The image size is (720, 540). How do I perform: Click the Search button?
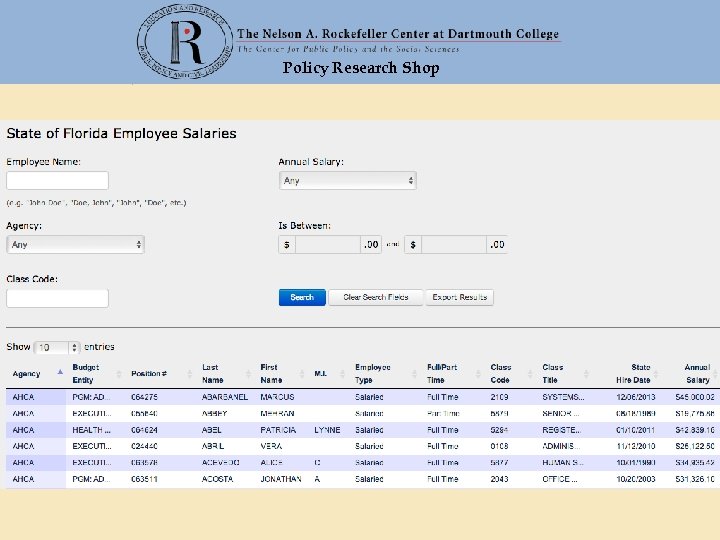click(x=302, y=298)
